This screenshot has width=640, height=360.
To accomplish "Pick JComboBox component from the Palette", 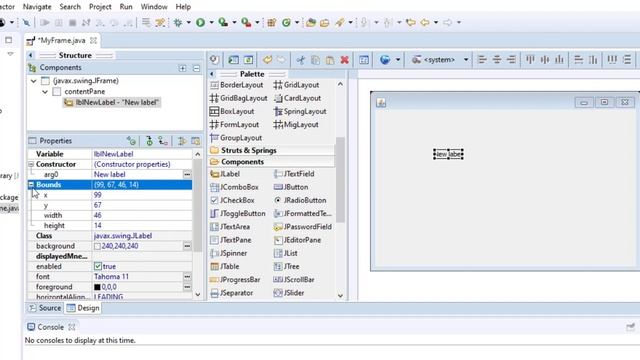I will point(234,187).
